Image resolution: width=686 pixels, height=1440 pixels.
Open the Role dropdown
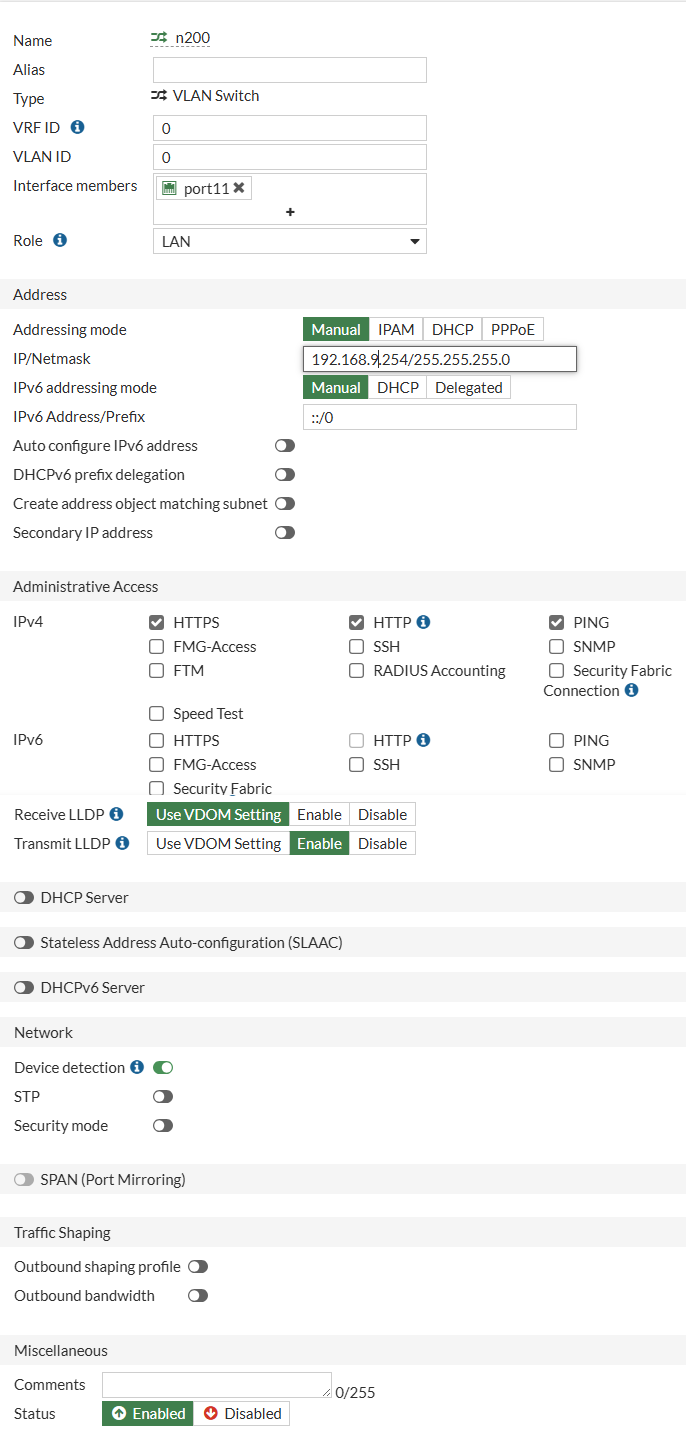pyautogui.click(x=290, y=241)
